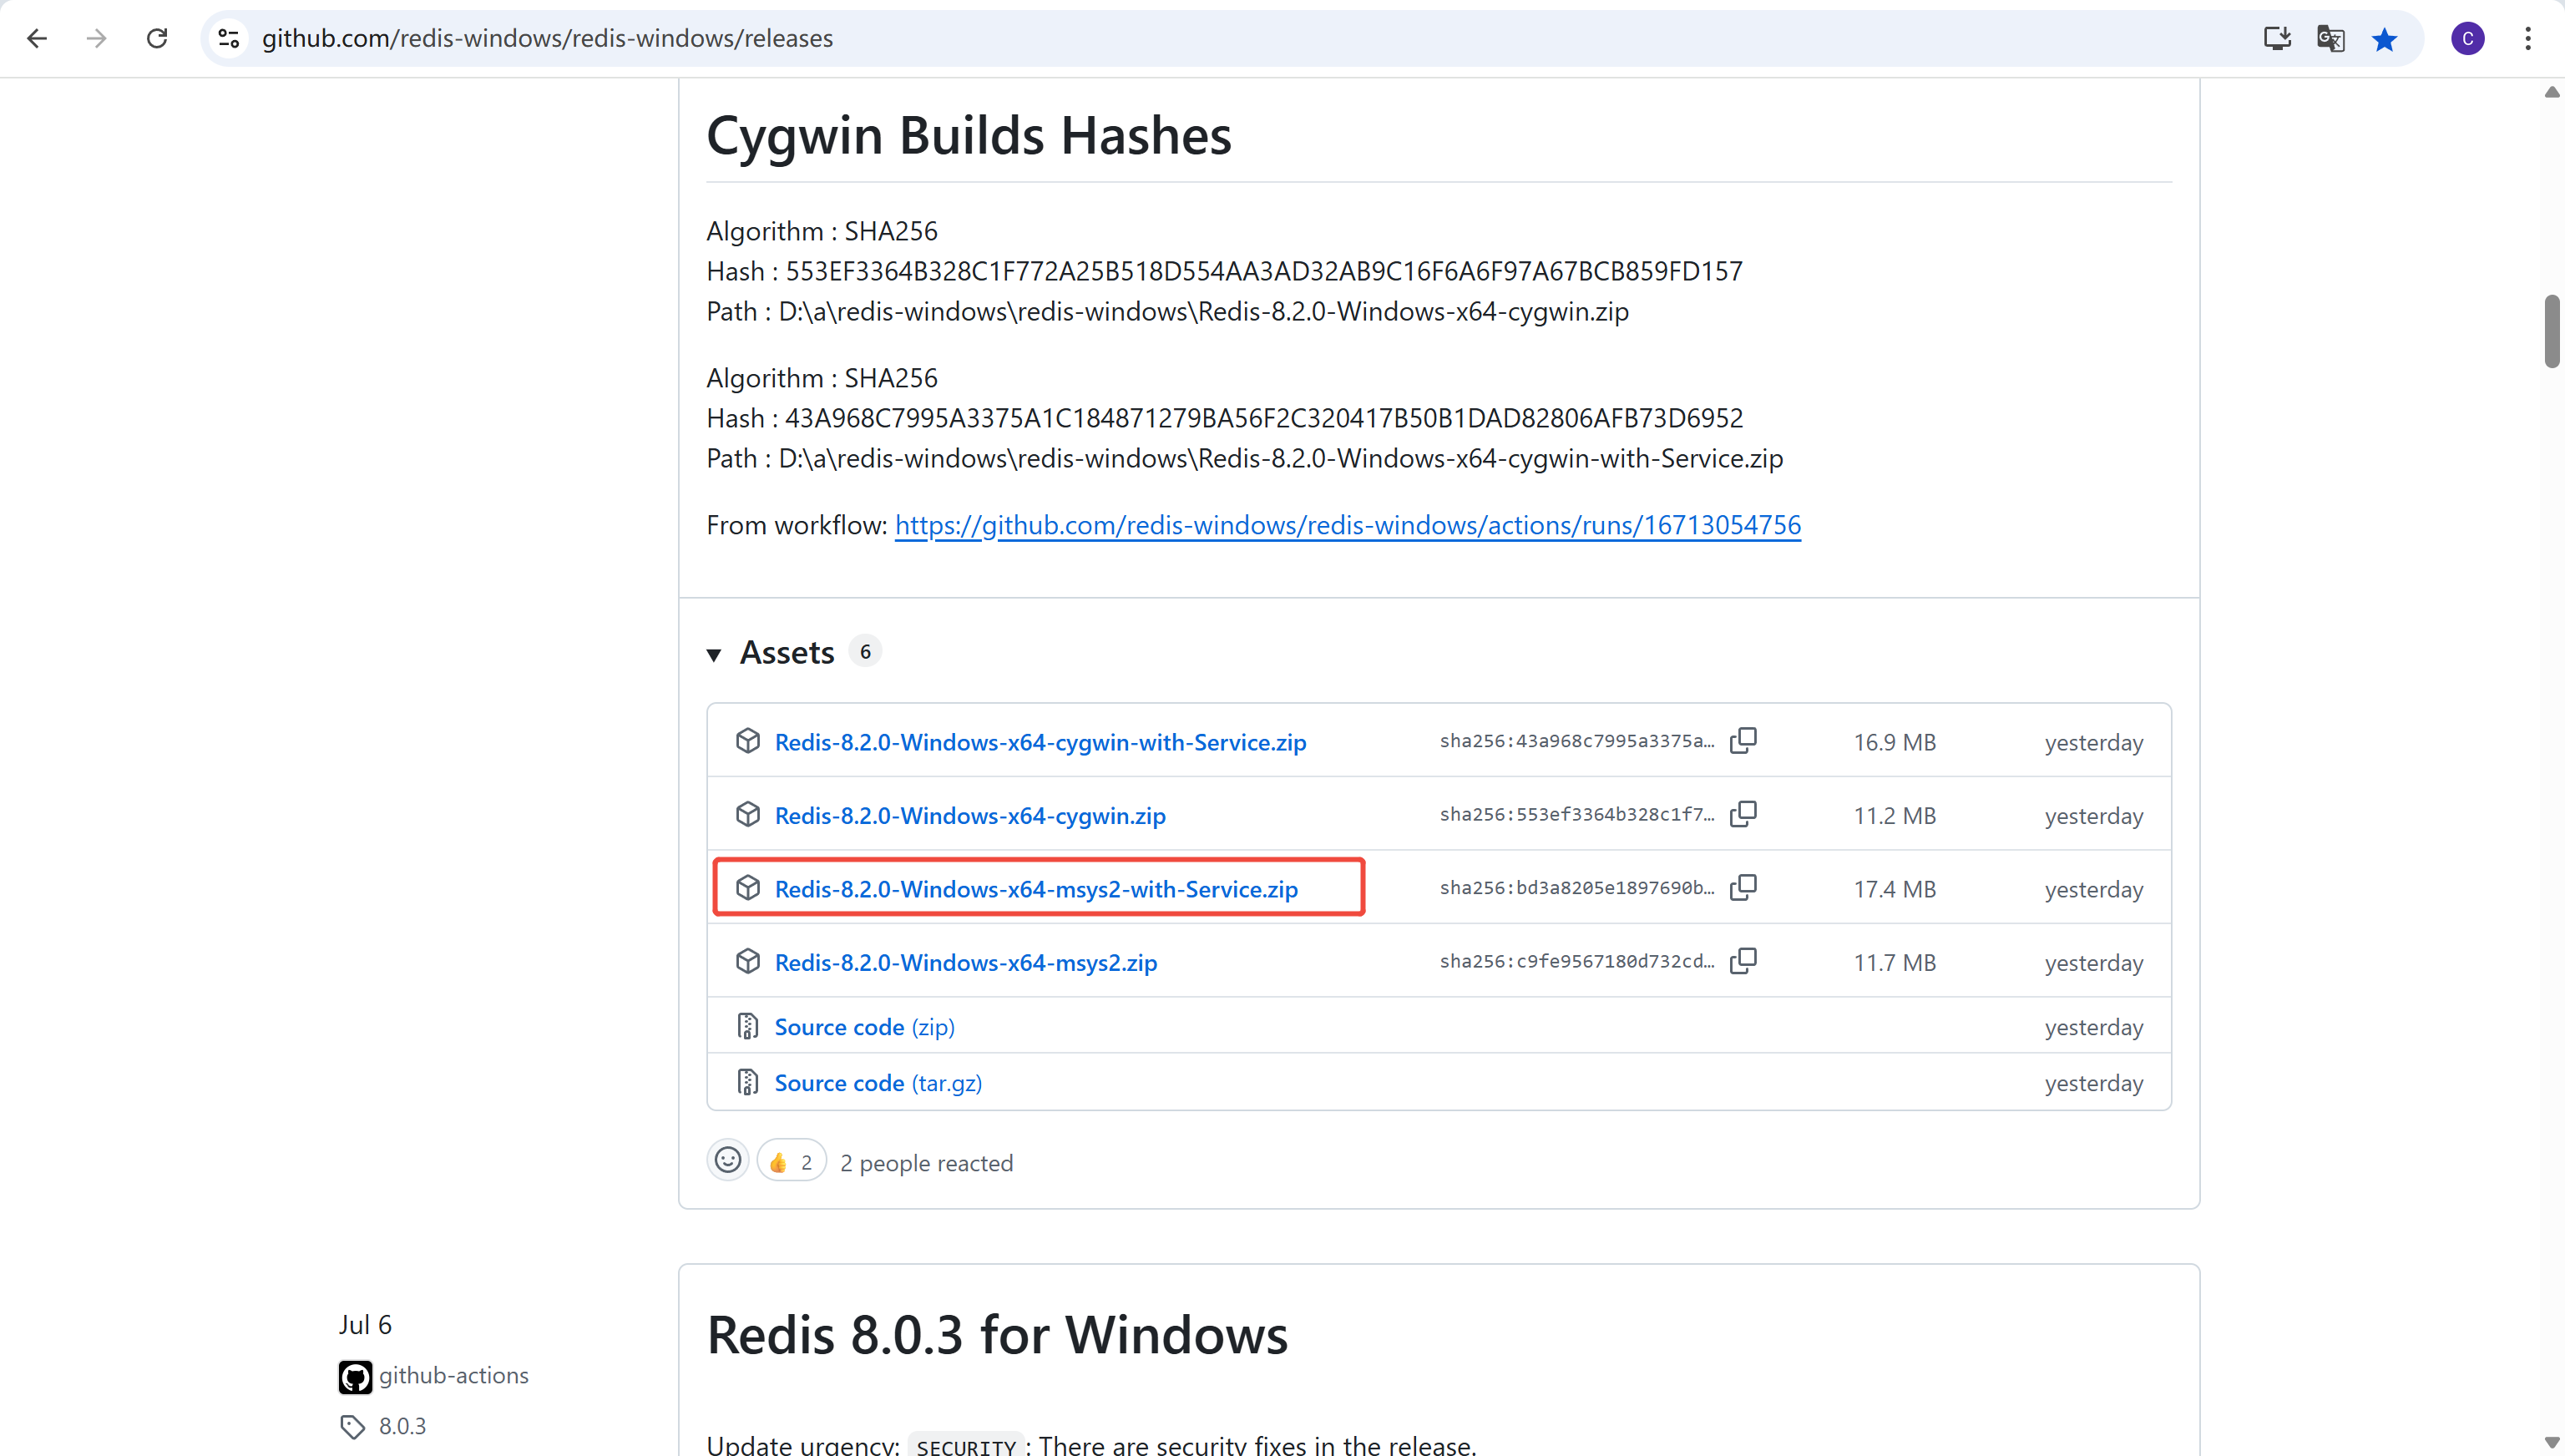Image resolution: width=2565 pixels, height=1456 pixels.
Task: Click file-zip icon beside Source code (zip)
Action: tap(748, 1026)
